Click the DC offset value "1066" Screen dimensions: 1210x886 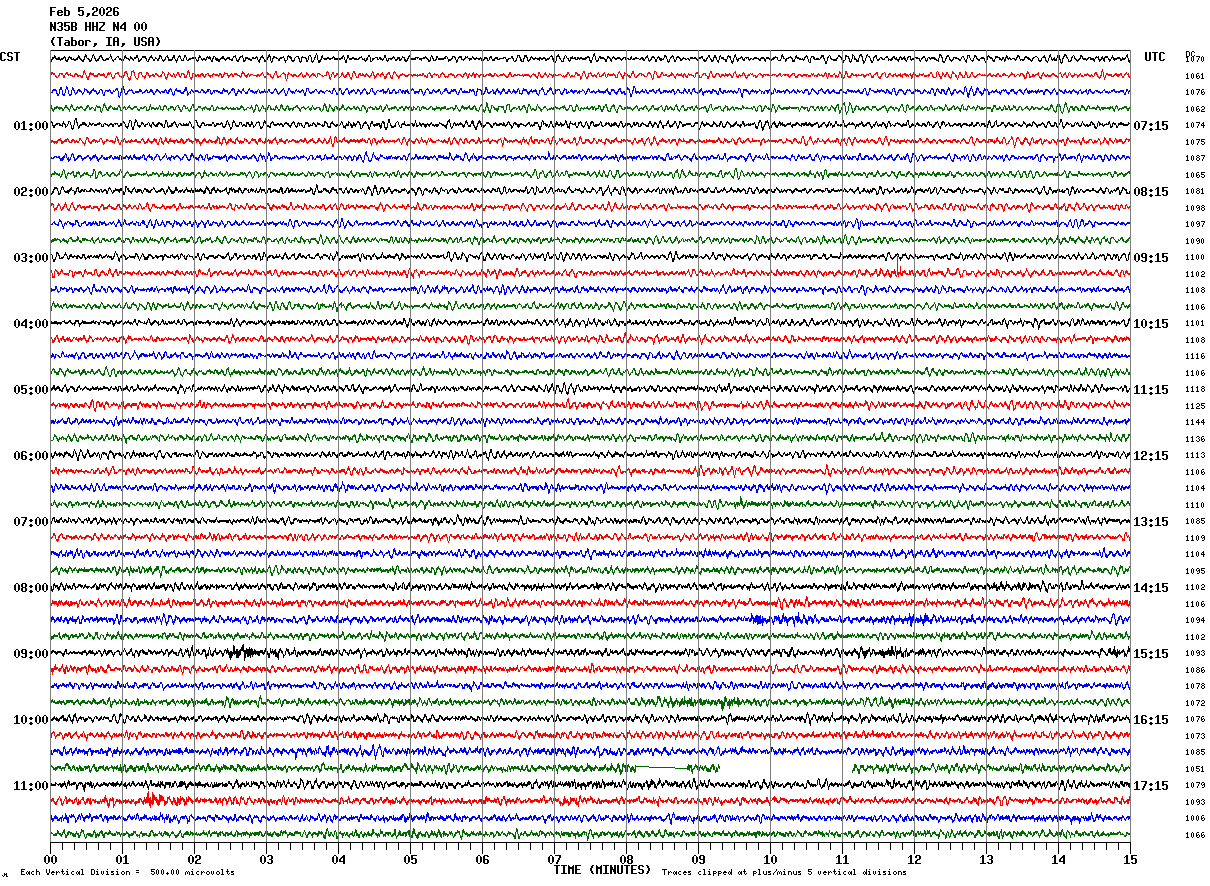1195,835
